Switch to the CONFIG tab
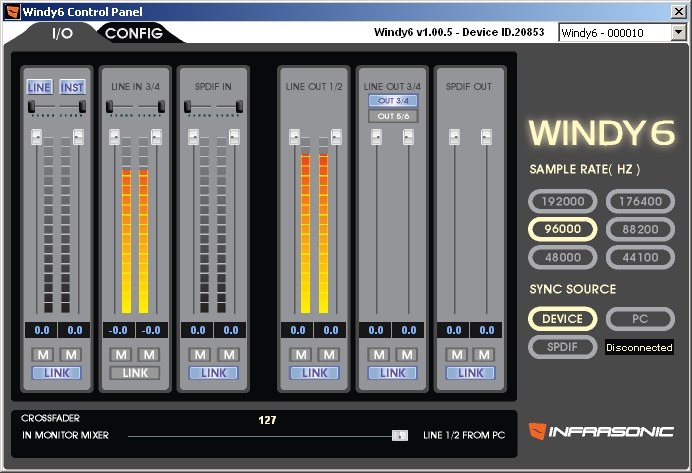This screenshot has height=473, width=692. tap(134, 33)
